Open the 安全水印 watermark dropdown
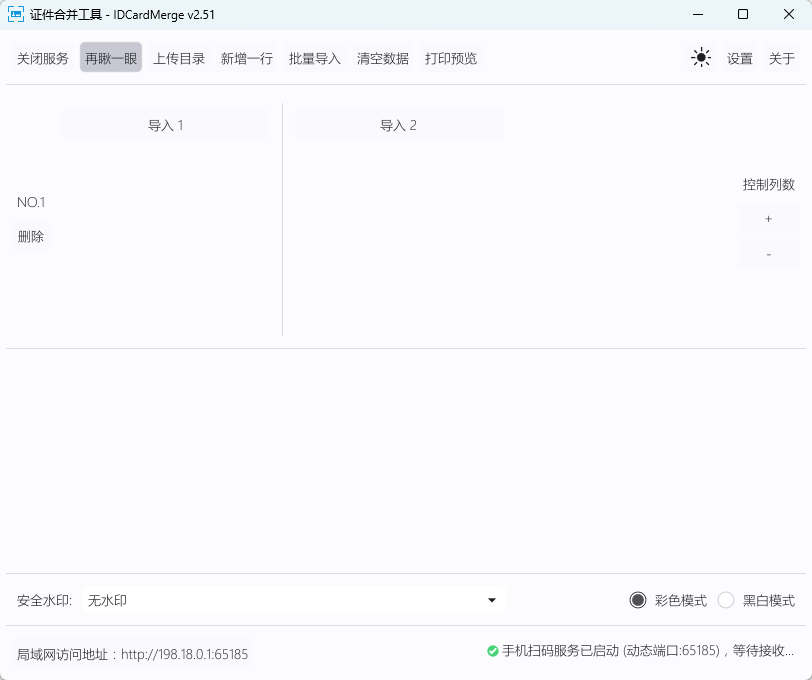This screenshot has height=680, width=812. tap(294, 600)
